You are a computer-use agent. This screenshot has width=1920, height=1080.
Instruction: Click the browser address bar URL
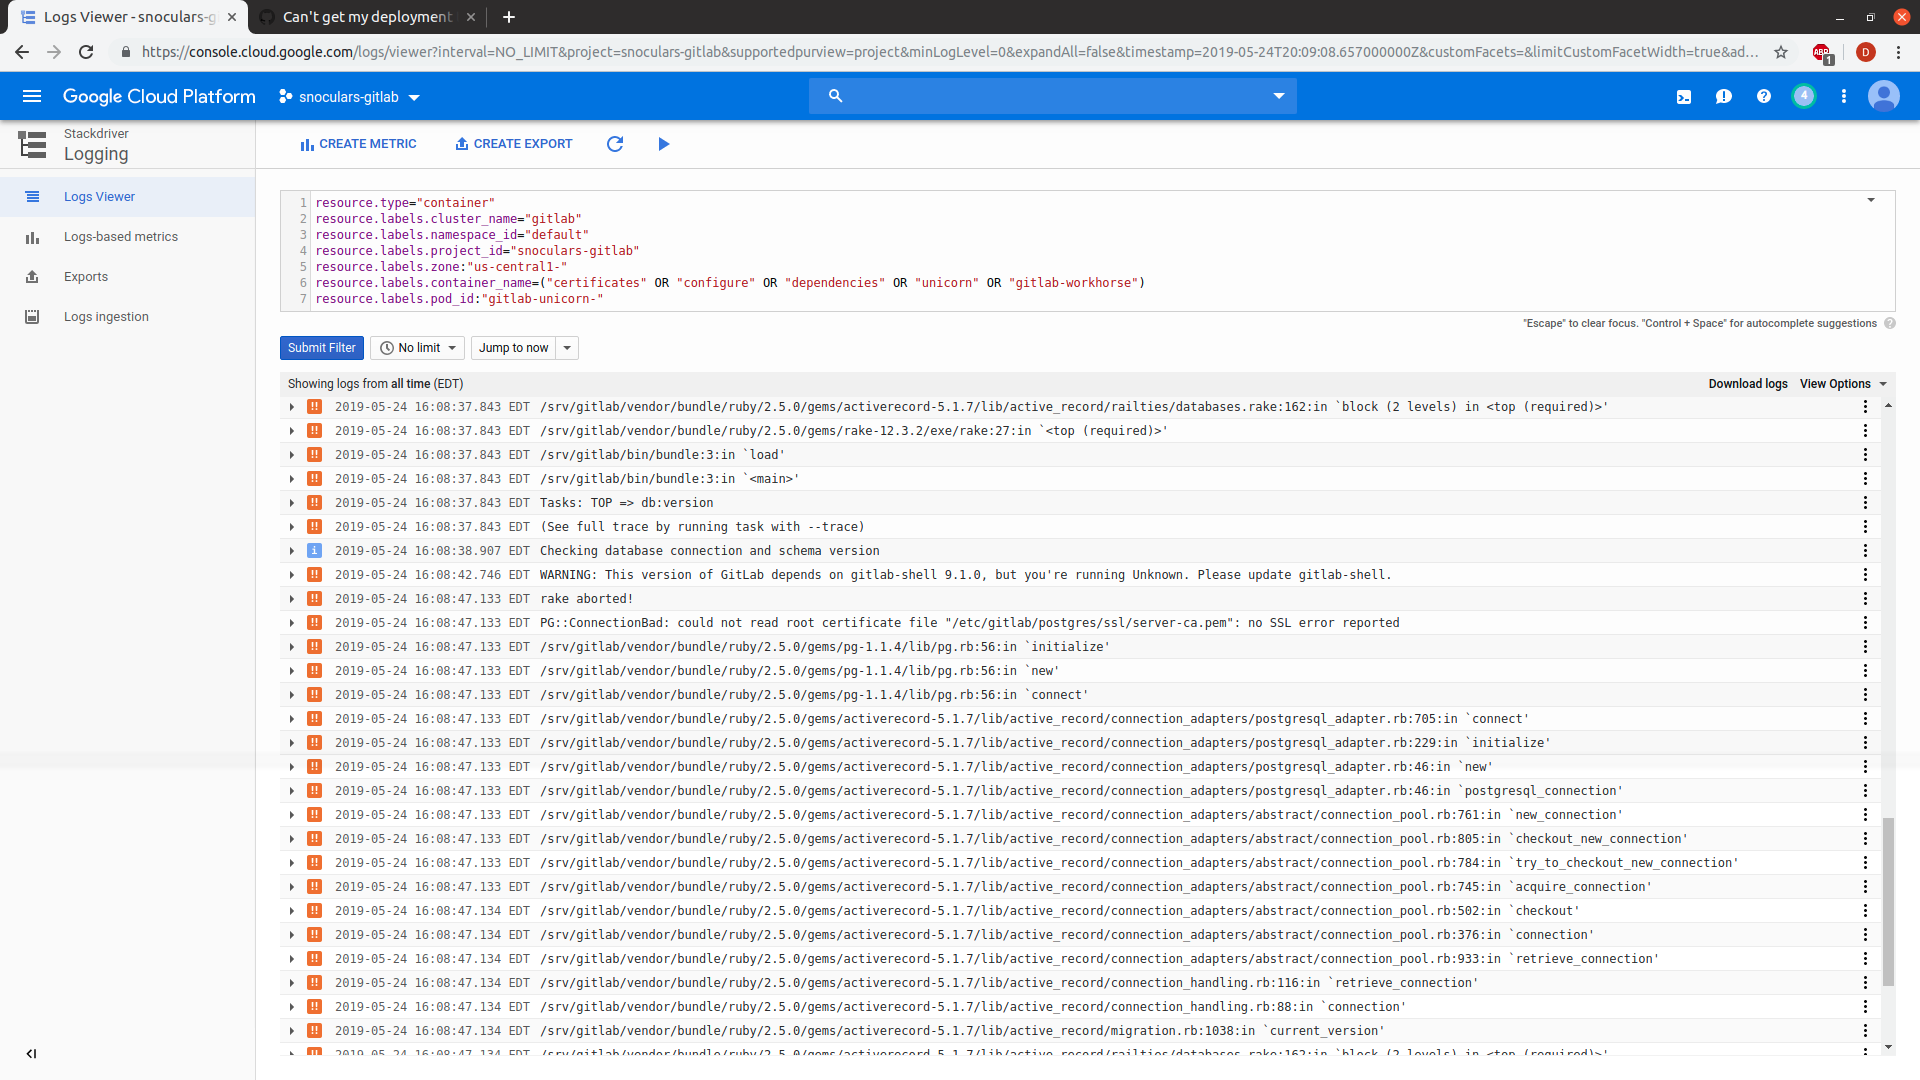(x=950, y=52)
